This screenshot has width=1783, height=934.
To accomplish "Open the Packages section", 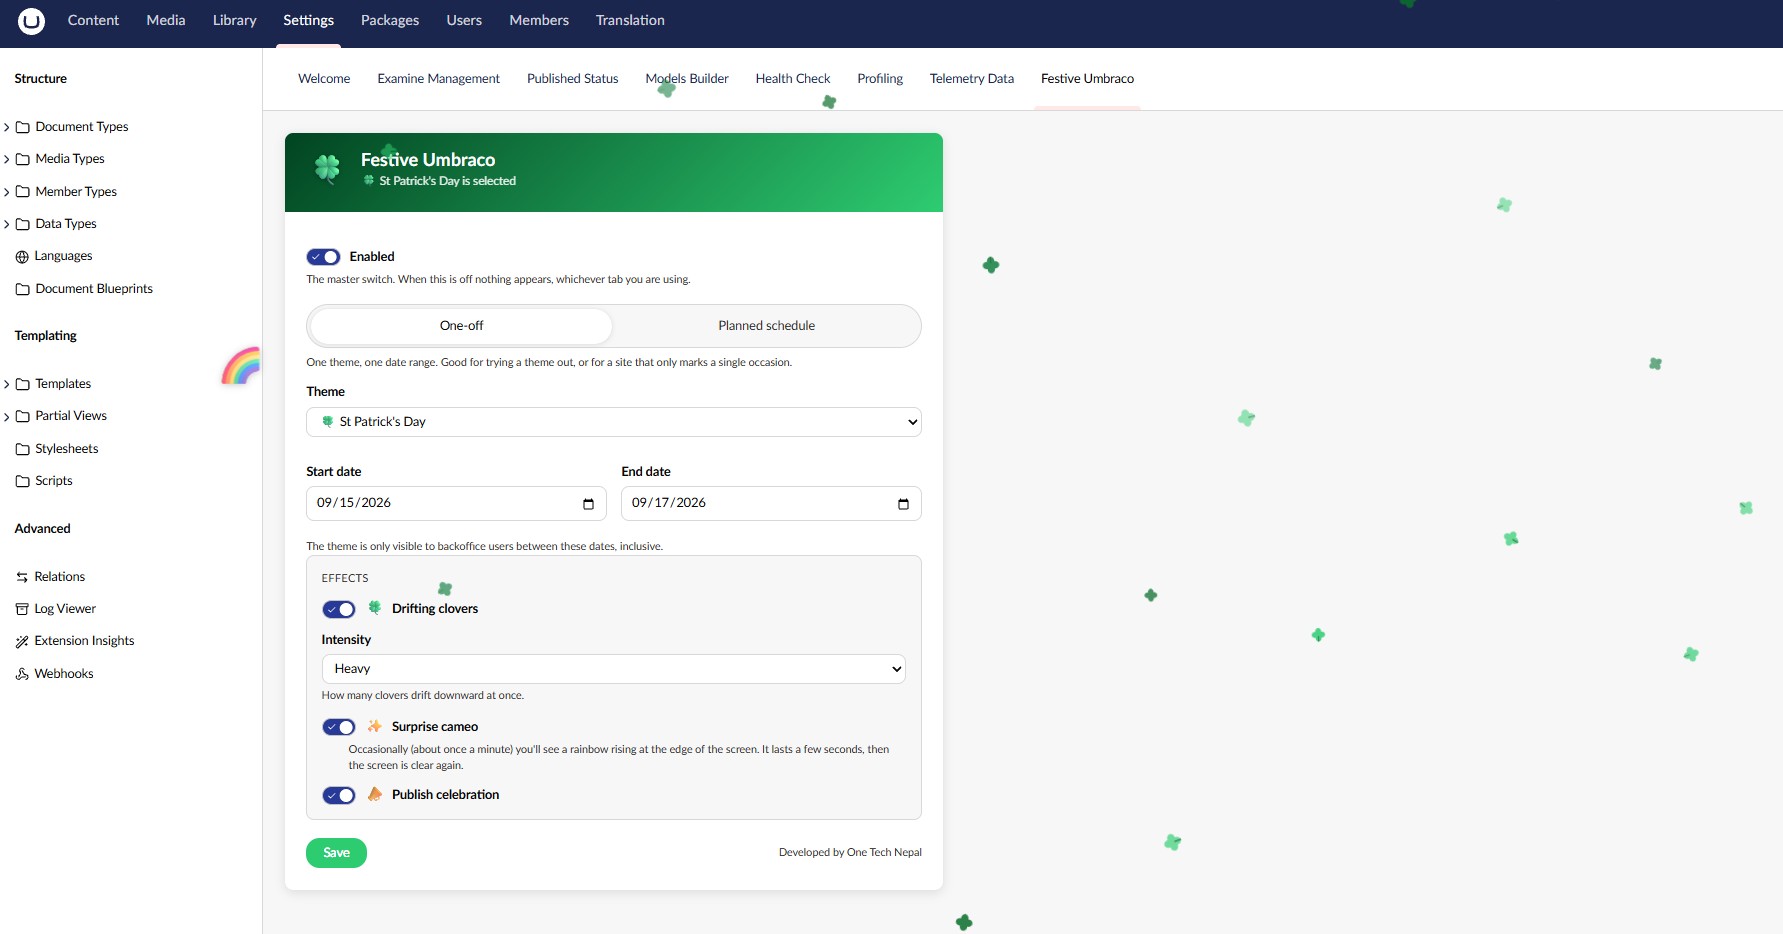I will click(x=390, y=20).
